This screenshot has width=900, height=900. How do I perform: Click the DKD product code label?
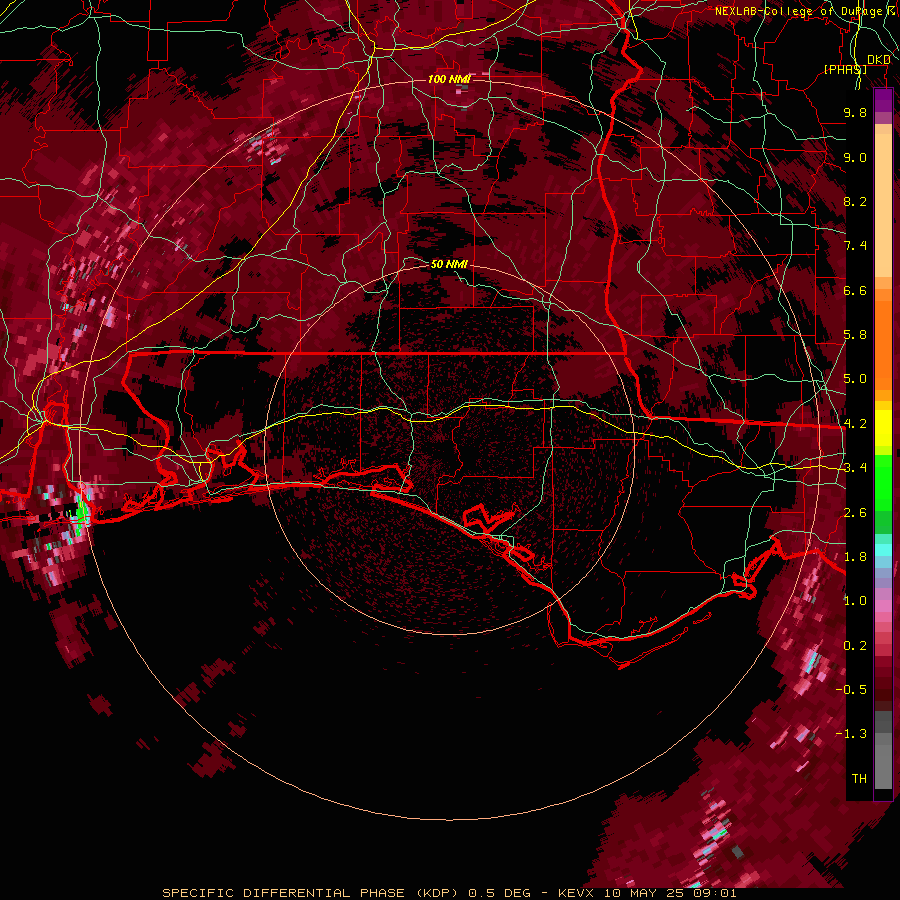879,60
